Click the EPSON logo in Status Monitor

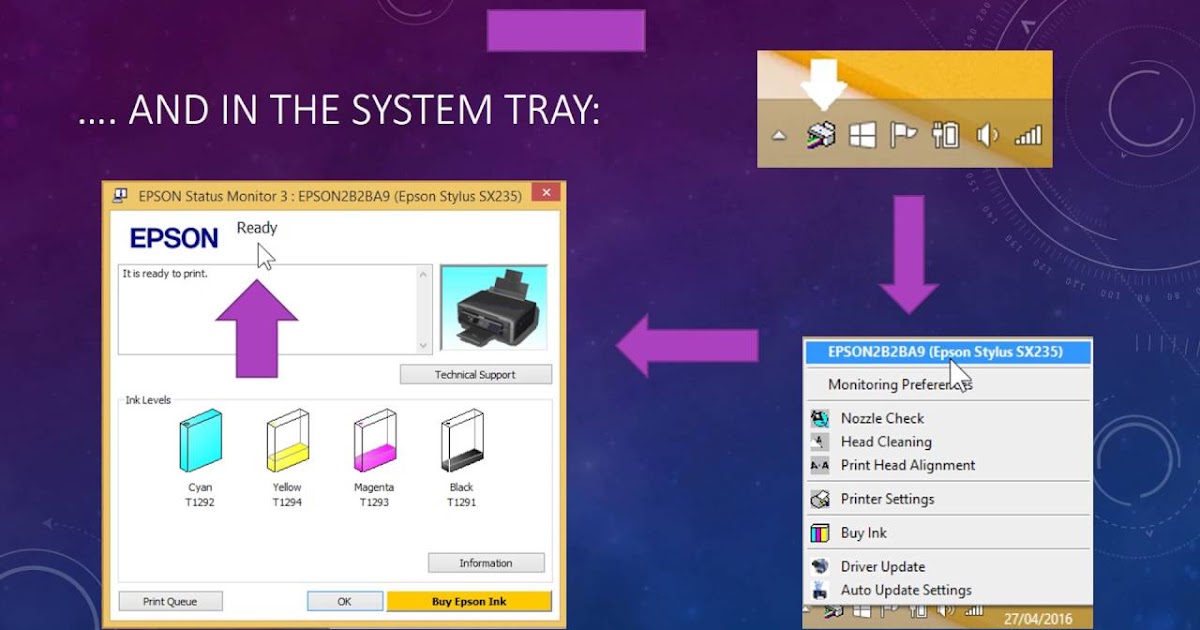[174, 238]
